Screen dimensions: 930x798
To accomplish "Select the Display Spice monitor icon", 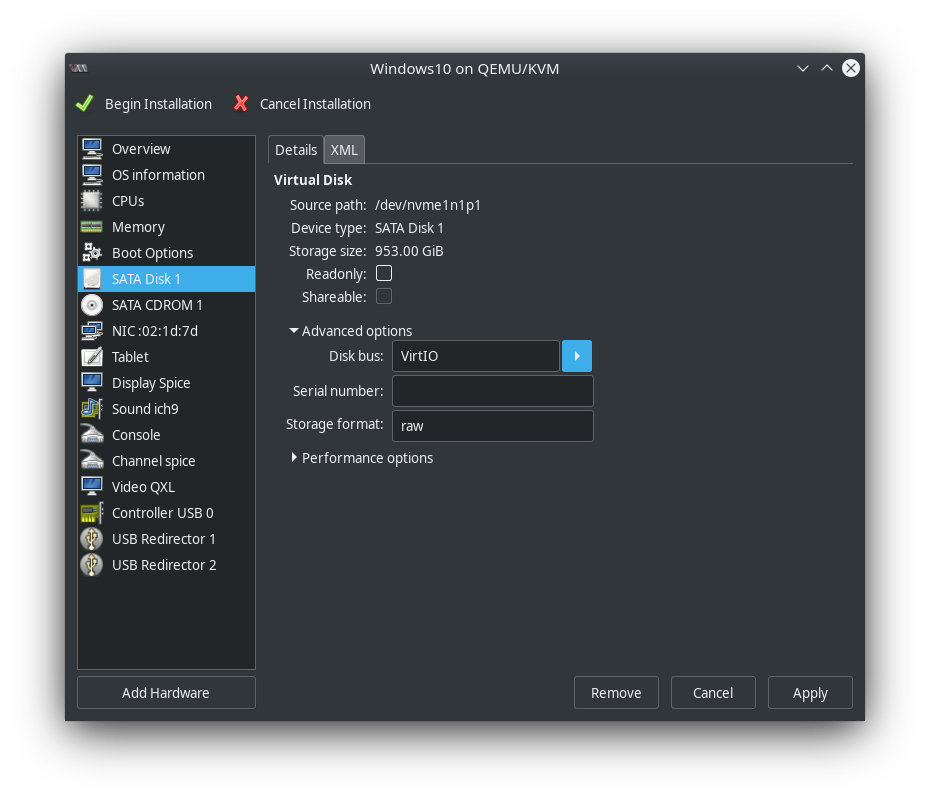I will point(92,383).
